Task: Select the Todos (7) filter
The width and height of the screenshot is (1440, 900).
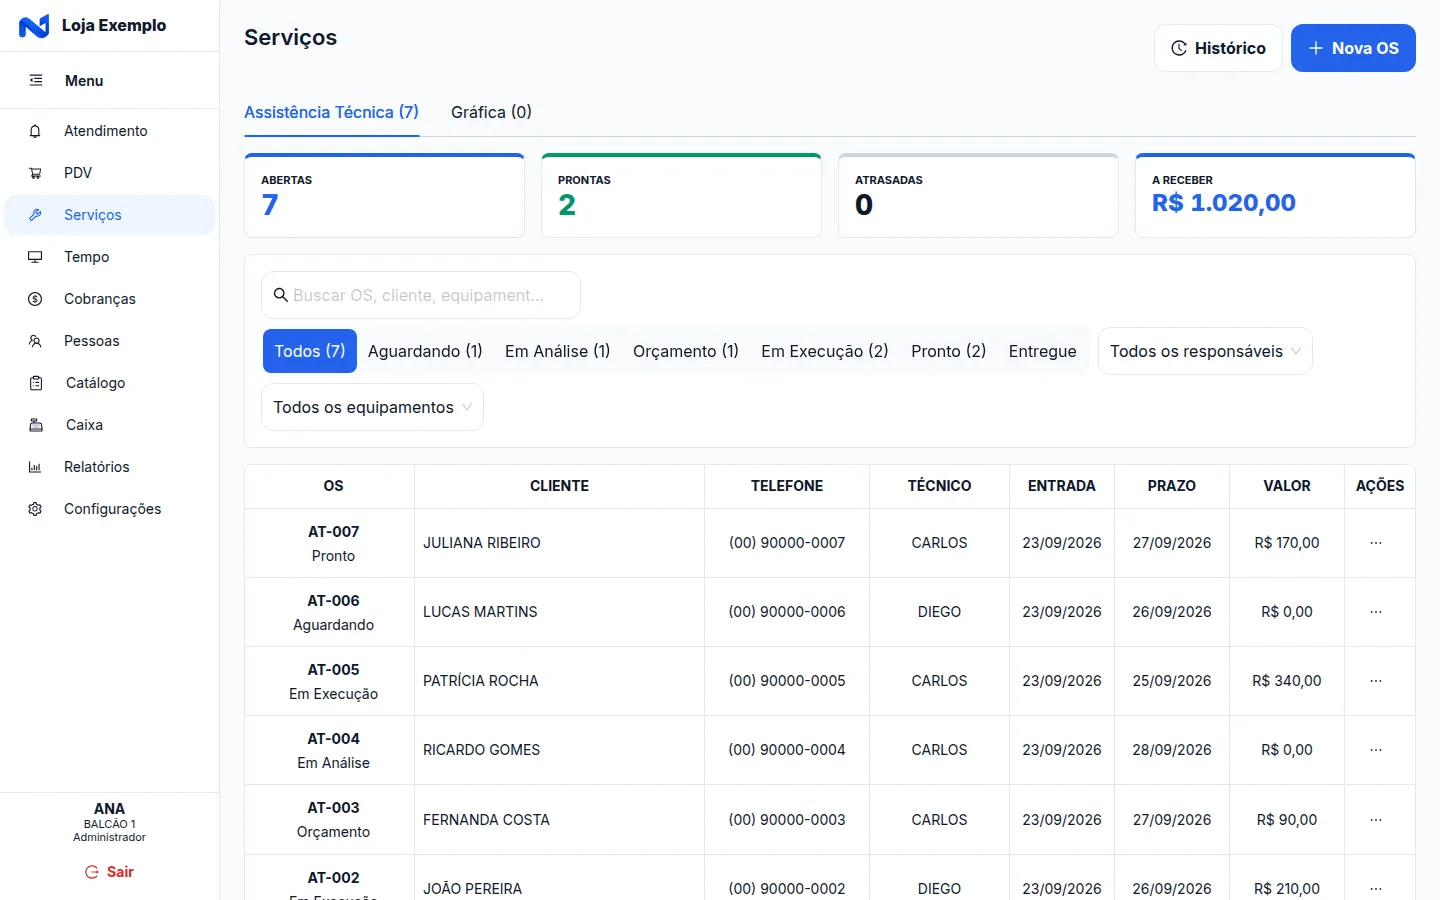Action: 310,351
